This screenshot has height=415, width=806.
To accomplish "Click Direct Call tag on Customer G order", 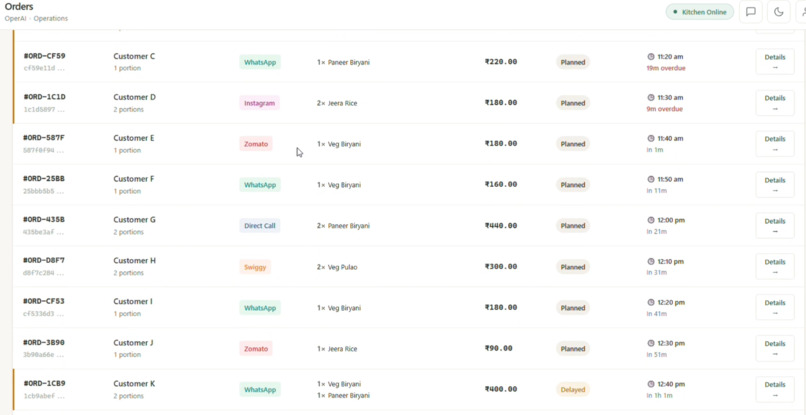I will pyautogui.click(x=260, y=226).
